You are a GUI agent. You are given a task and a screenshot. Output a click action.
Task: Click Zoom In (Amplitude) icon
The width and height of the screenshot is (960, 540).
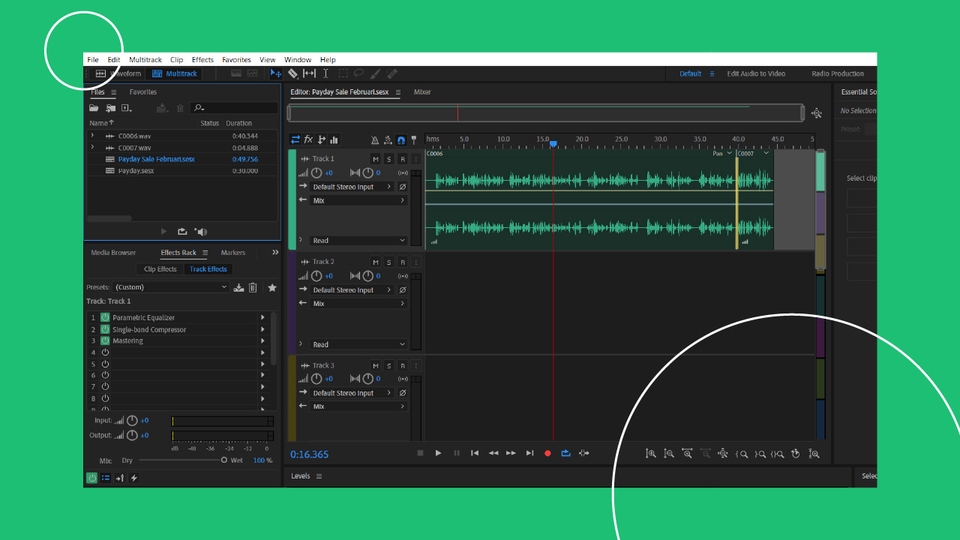(x=651, y=454)
